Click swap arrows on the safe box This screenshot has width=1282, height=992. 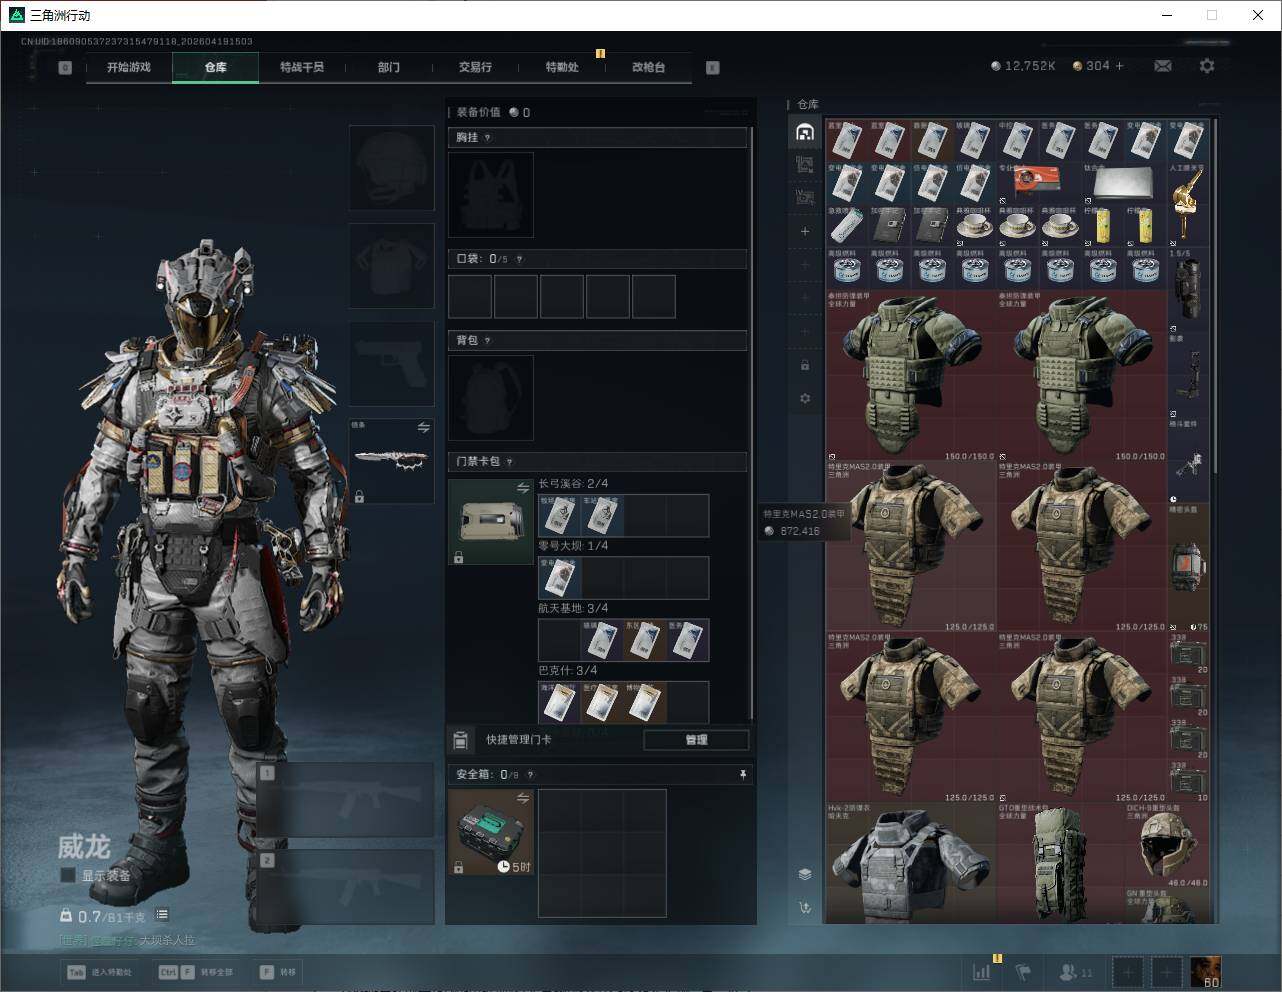[523, 798]
